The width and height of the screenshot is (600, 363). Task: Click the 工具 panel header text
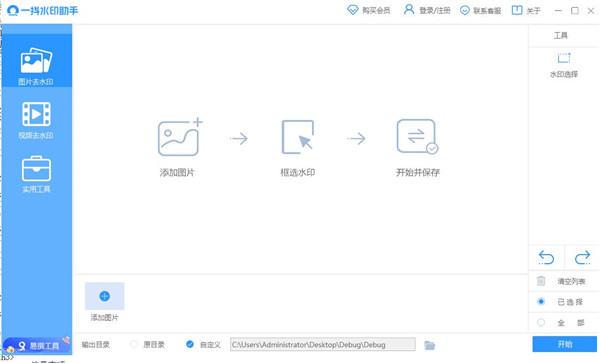[x=561, y=36]
